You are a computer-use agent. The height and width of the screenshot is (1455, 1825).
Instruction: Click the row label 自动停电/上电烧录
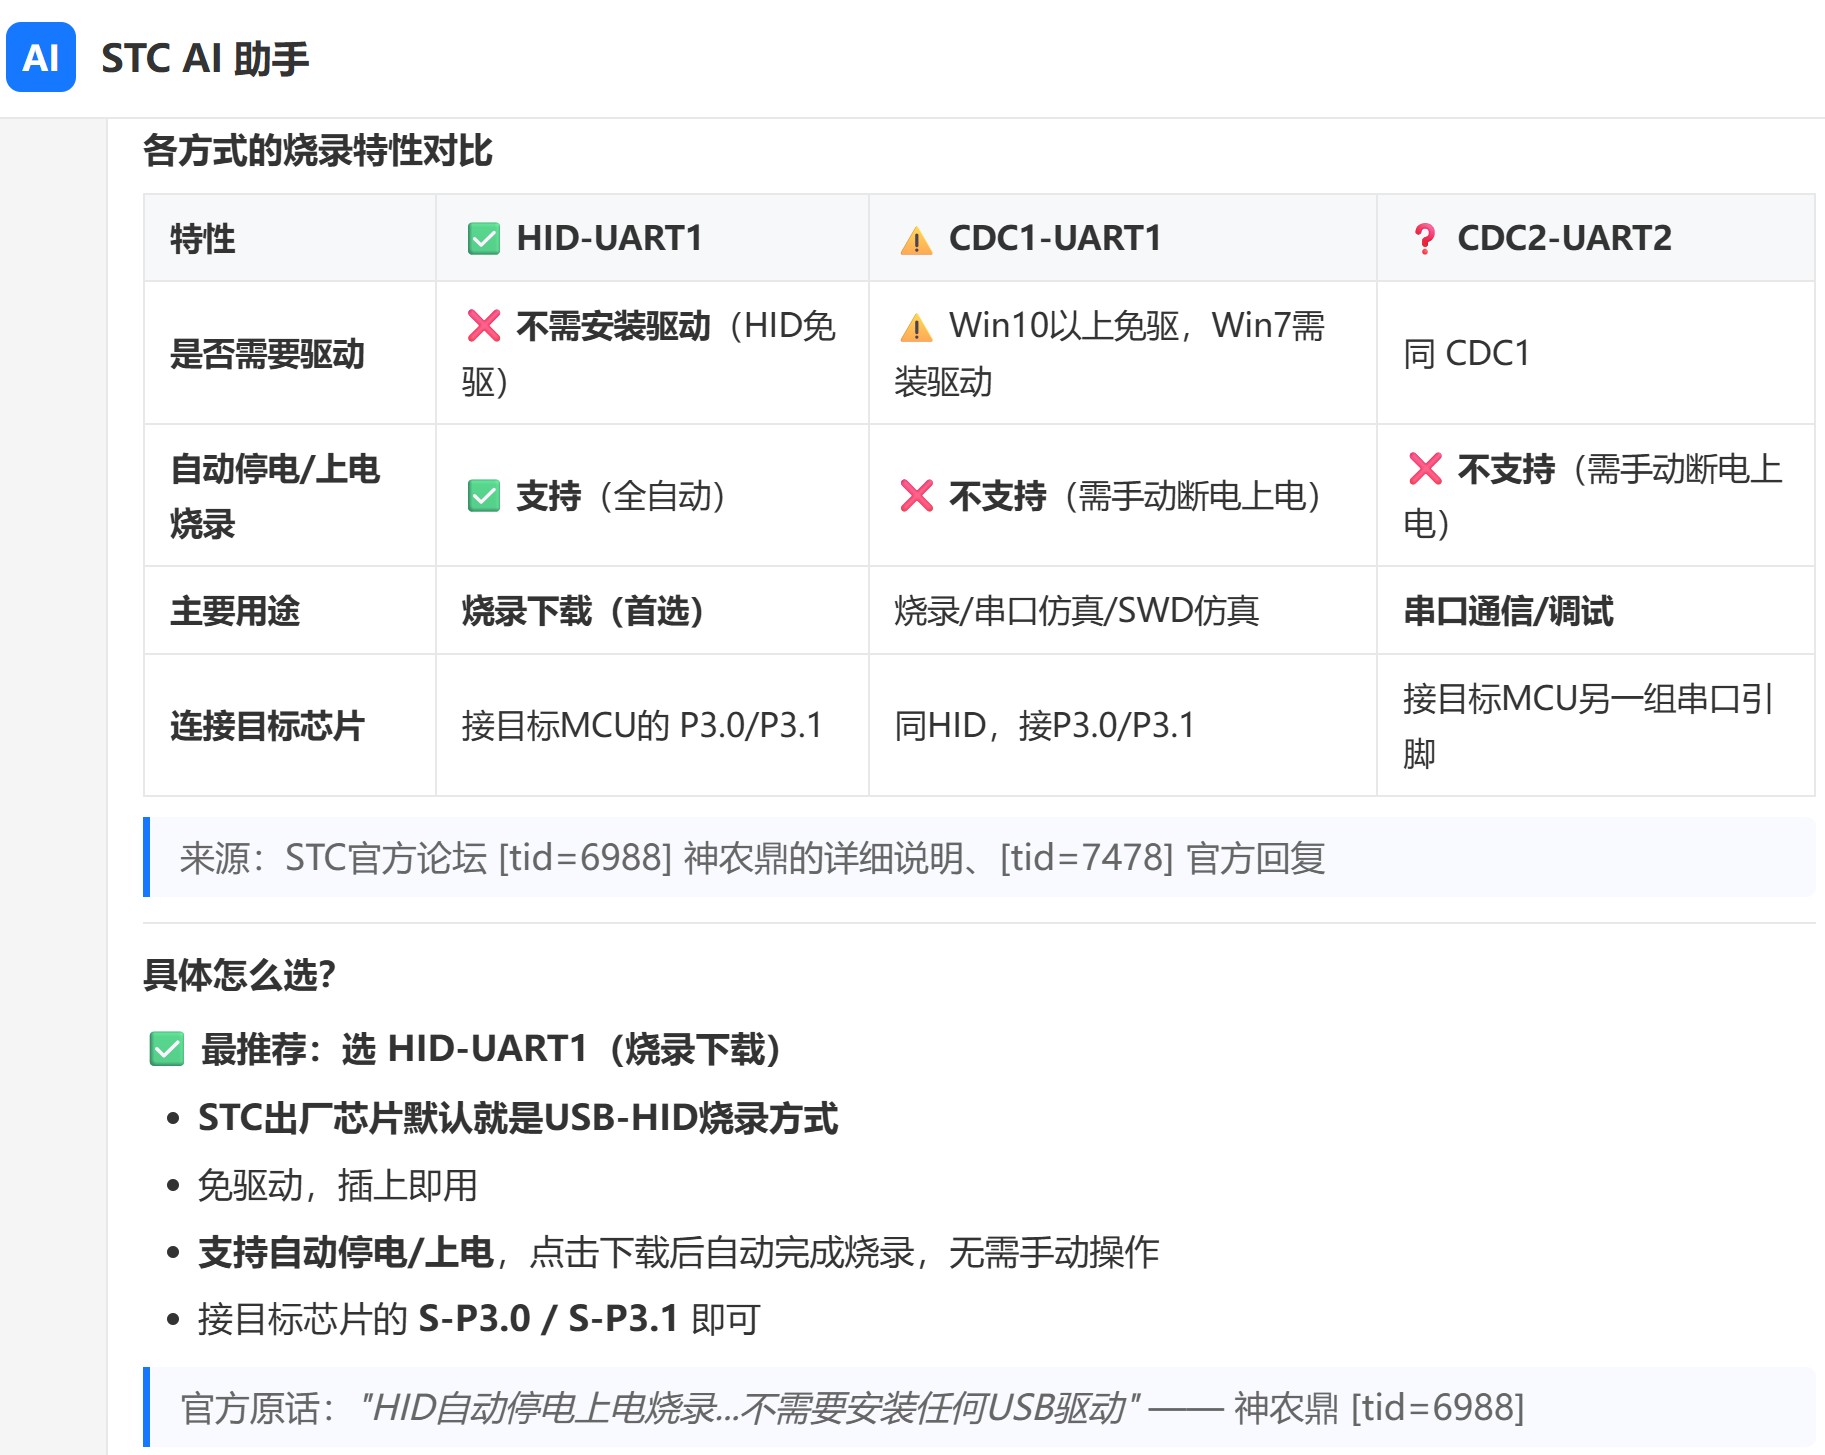tap(275, 496)
